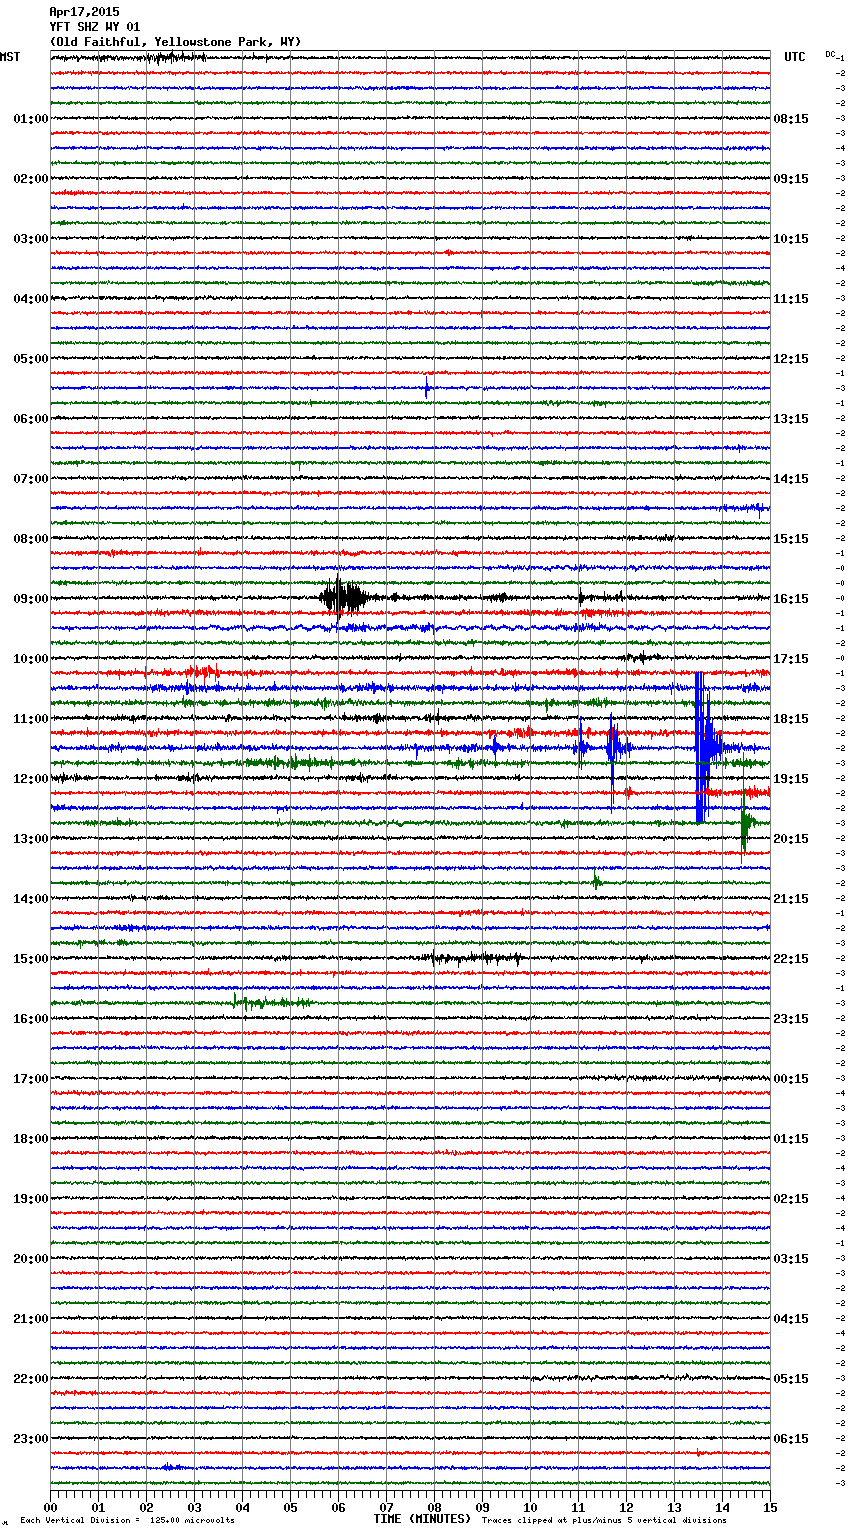Click the Traces clipped at plus/minus footnote
The image size is (850, 1534).
point(604,1520)
